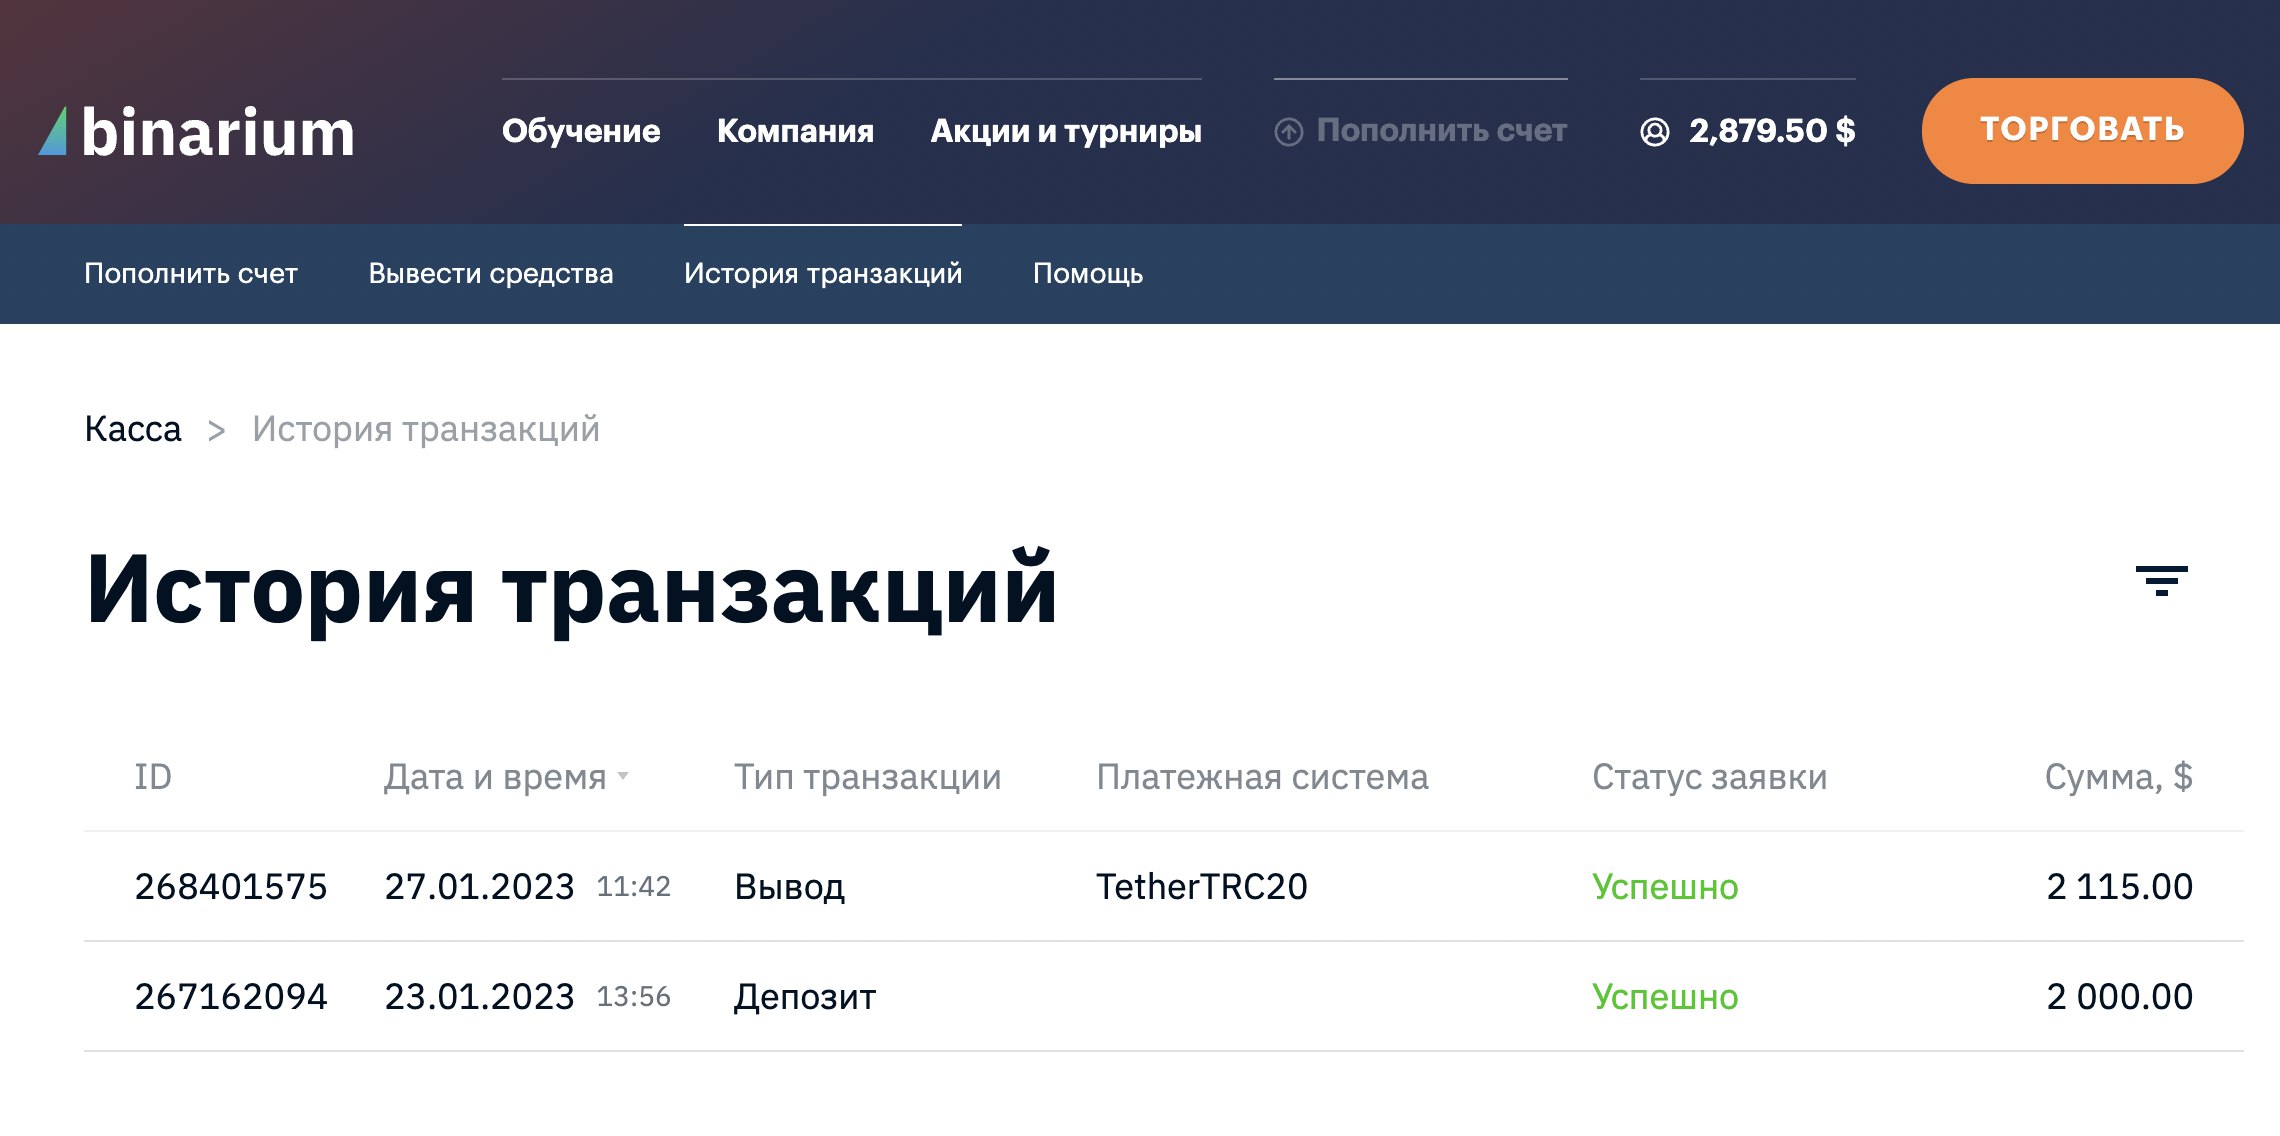Click time 13:56
Image resolution: width=2280 pixels, height=1136 pixels.
pyautogui.click(x=633, y=996)
